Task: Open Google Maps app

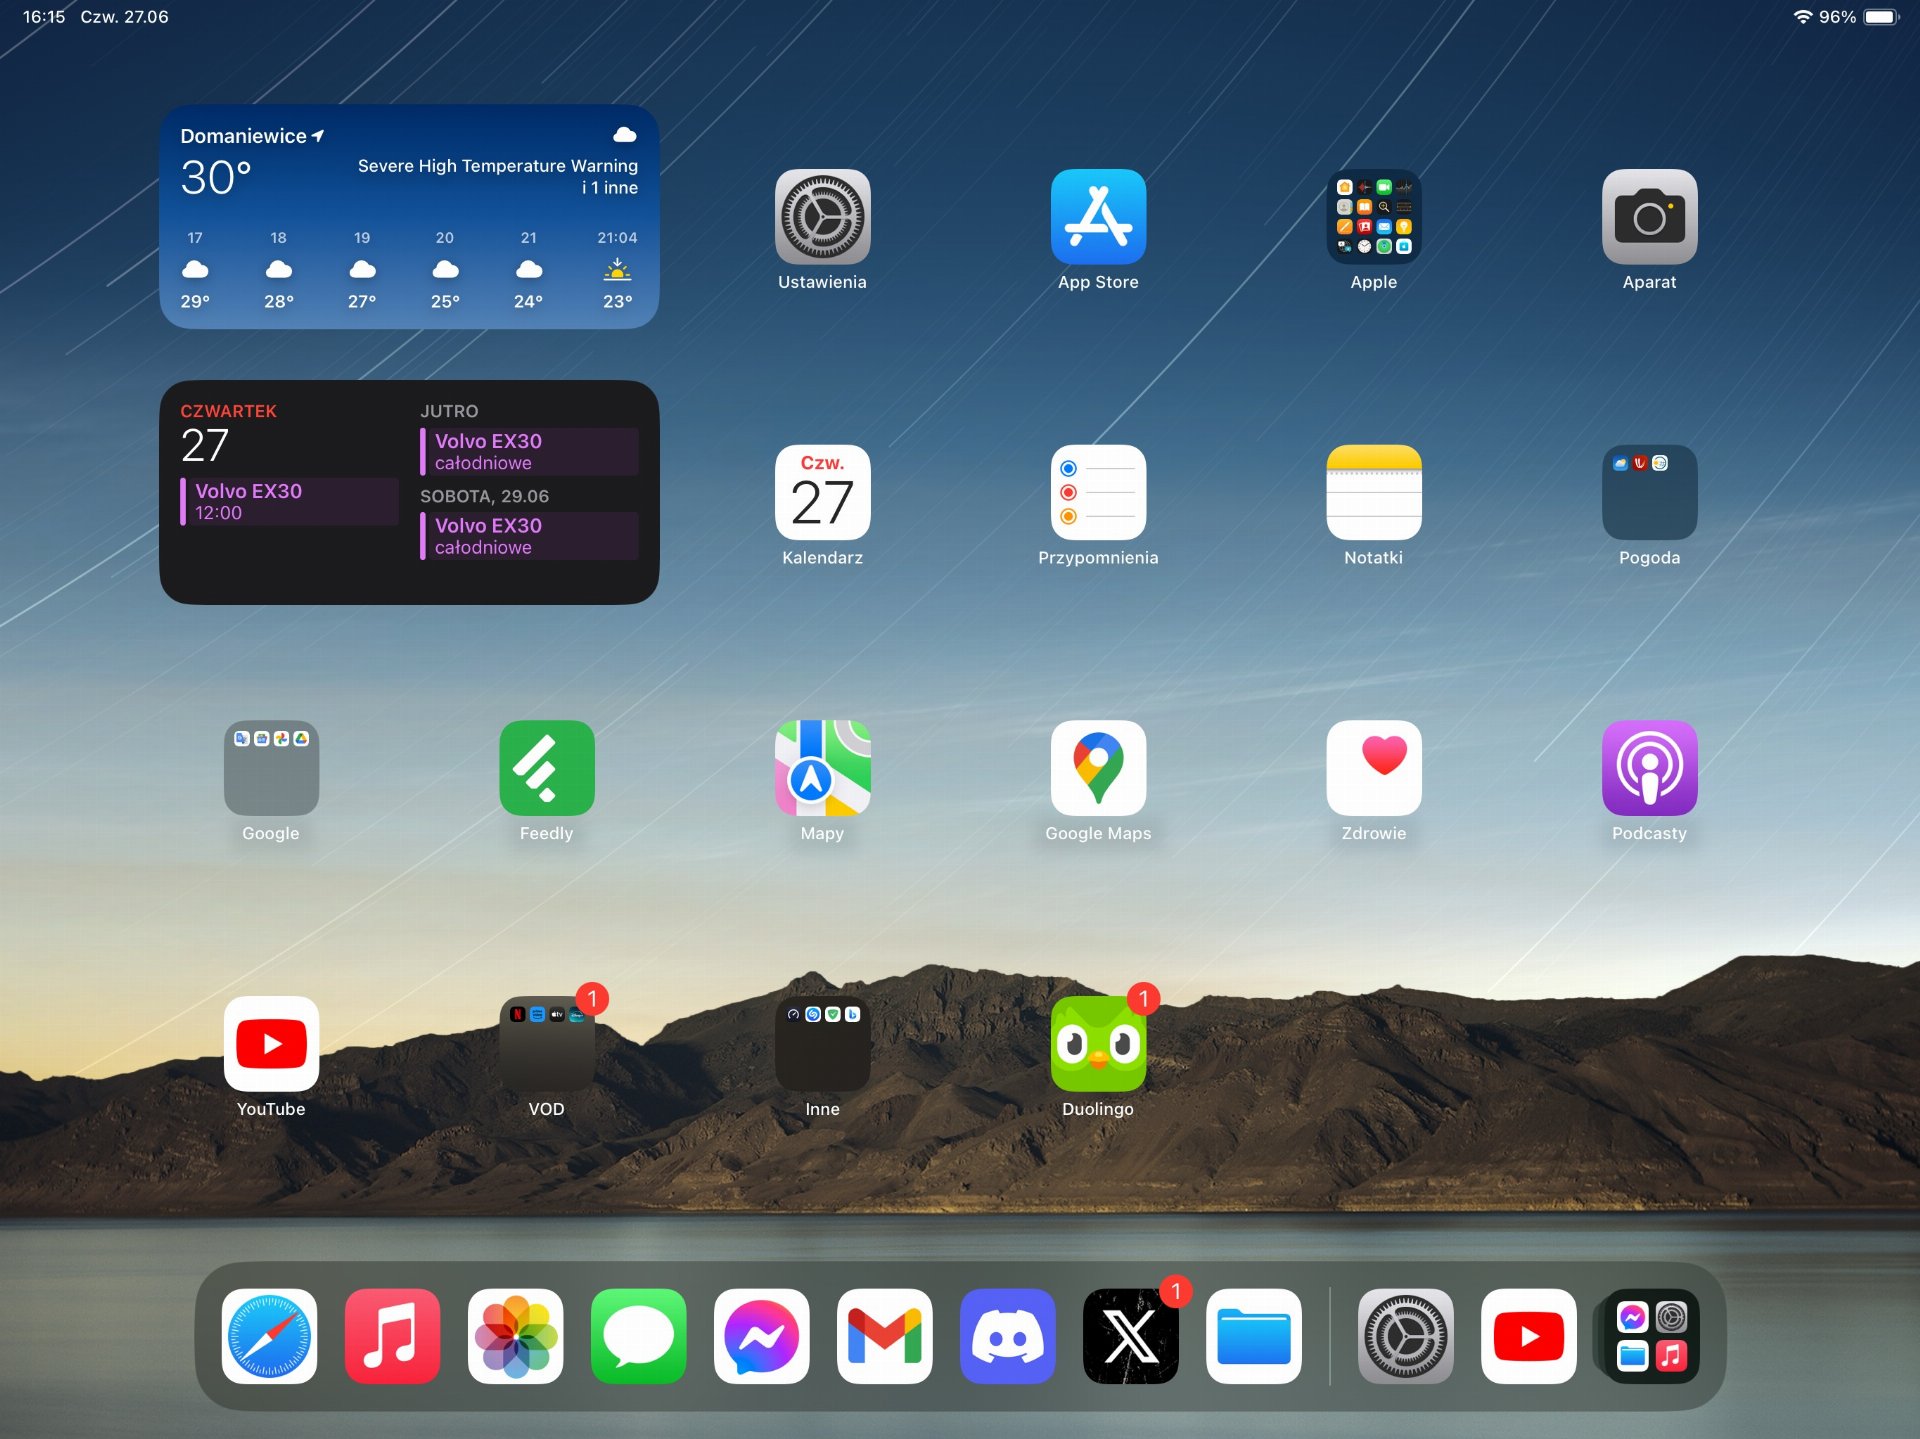Action: pyautogui.click(x=1098, y=768)
